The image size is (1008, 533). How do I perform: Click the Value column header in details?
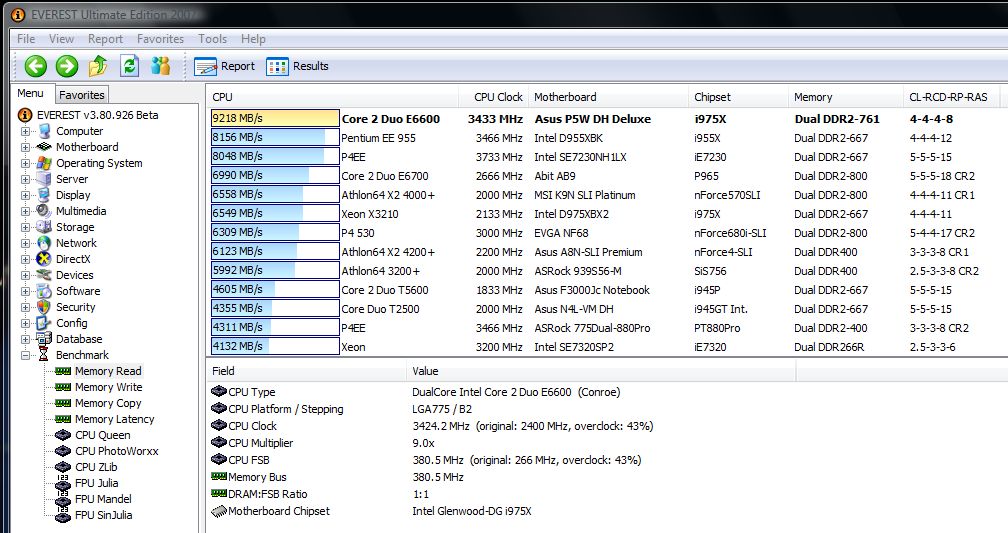(601, 371)
